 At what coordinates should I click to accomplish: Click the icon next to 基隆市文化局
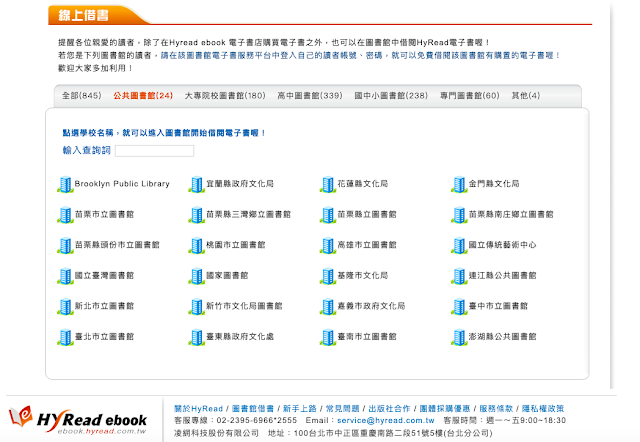328,276
